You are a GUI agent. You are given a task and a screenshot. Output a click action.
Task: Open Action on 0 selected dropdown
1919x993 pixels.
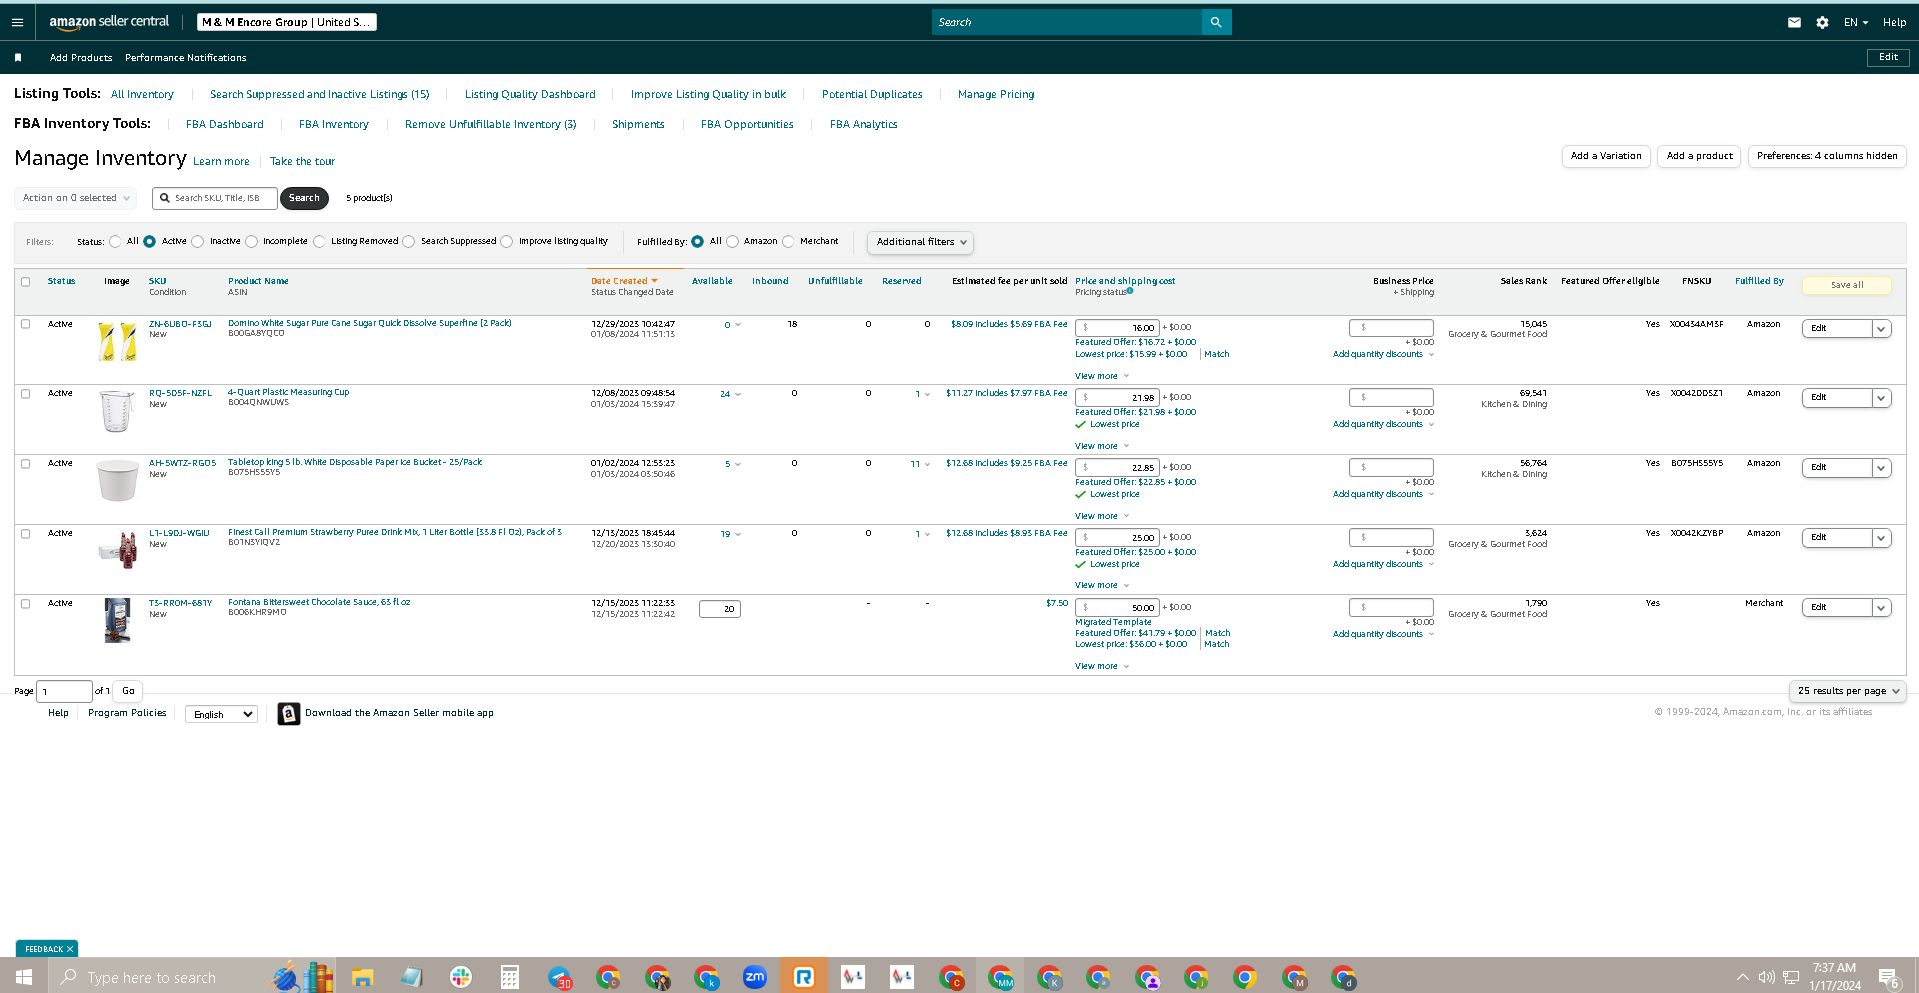(x=75, y=198)
